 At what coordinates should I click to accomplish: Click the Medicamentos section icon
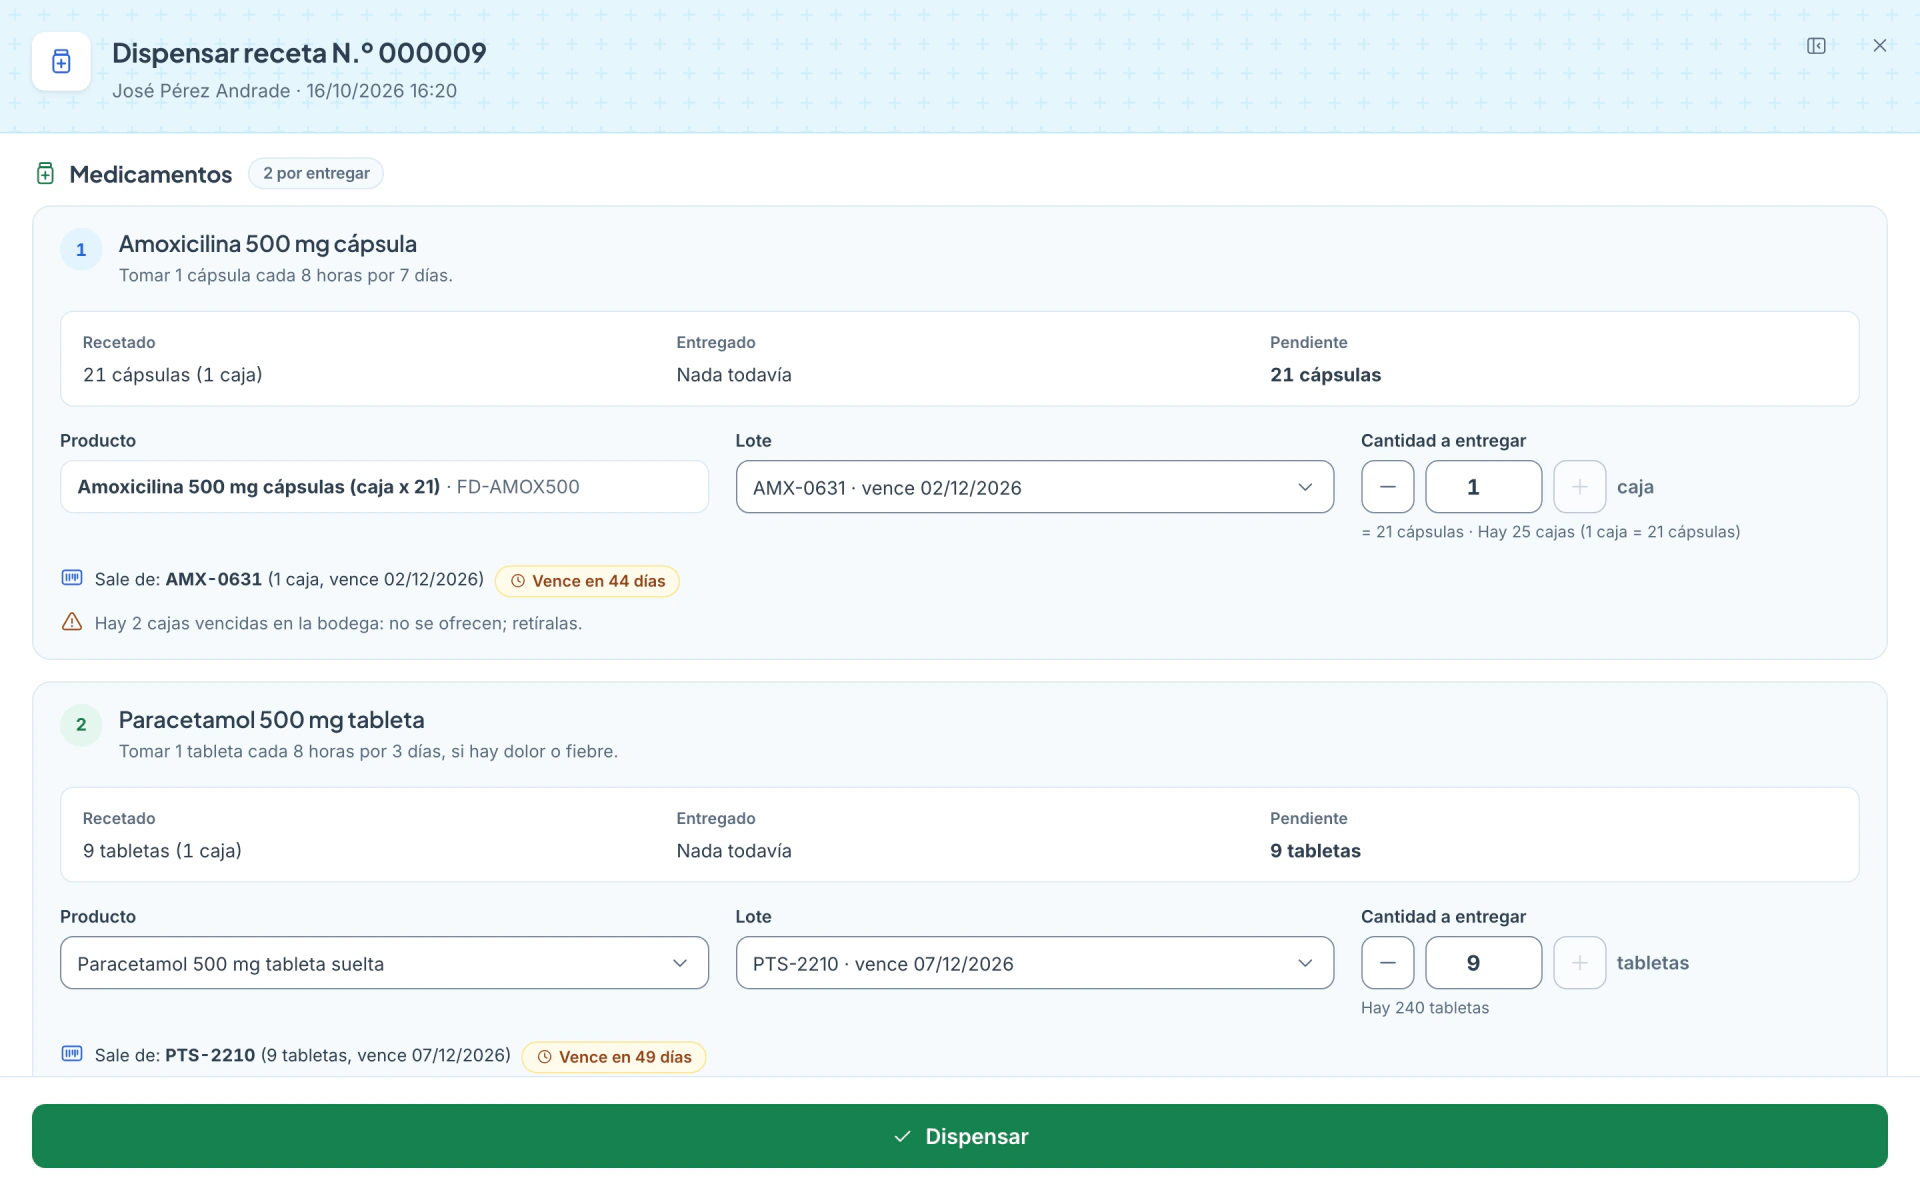pyautogui.click(x=45, y=174)
